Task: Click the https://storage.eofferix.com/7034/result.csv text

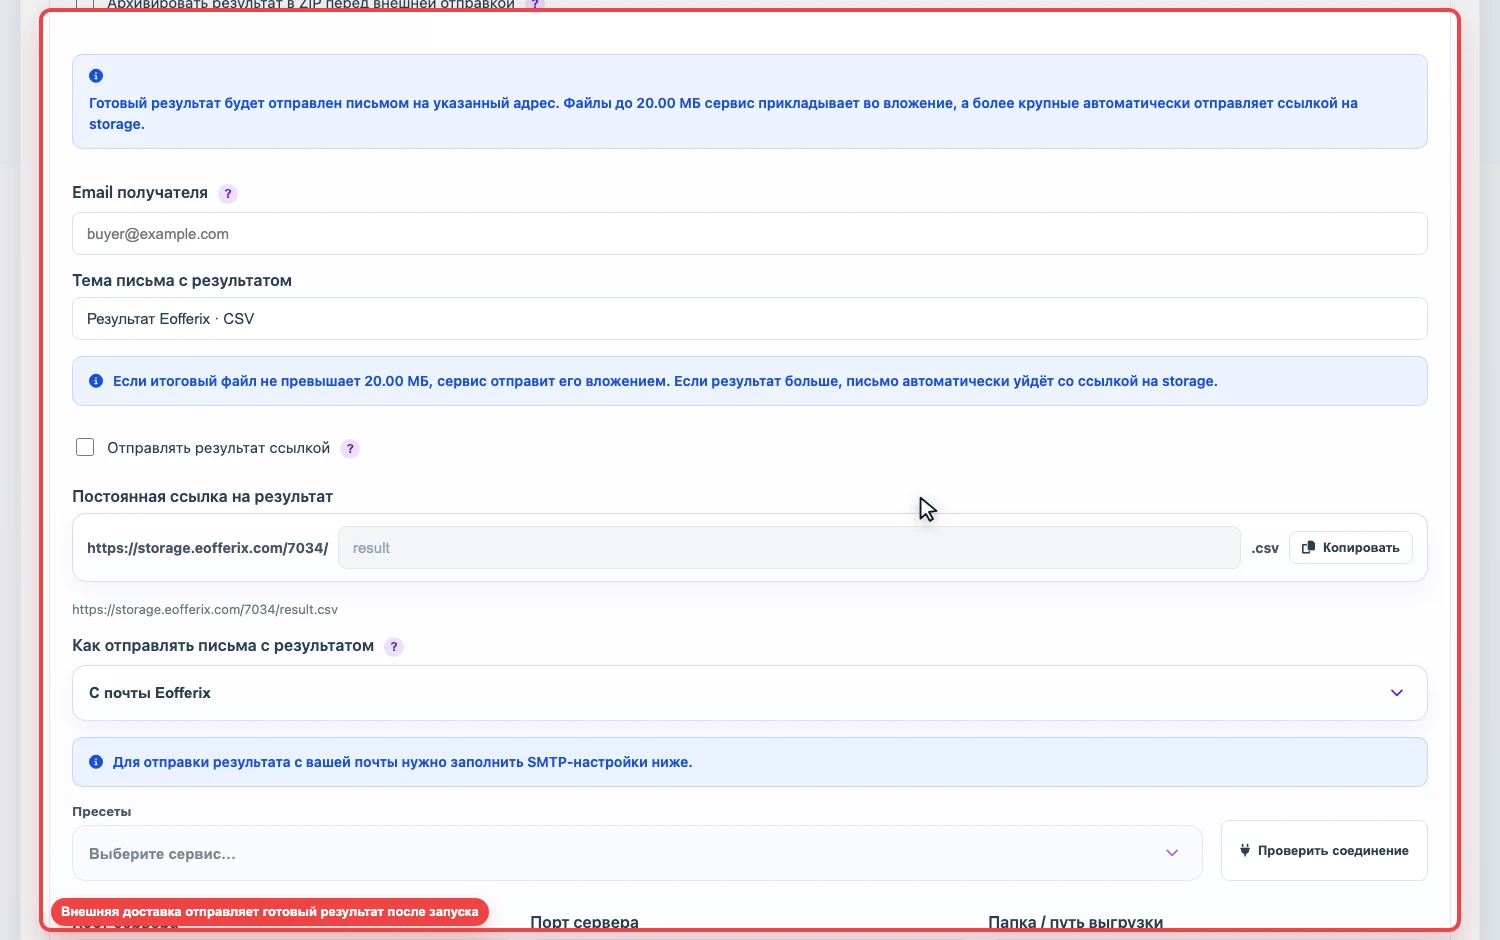Action: (x=205, y=609)
